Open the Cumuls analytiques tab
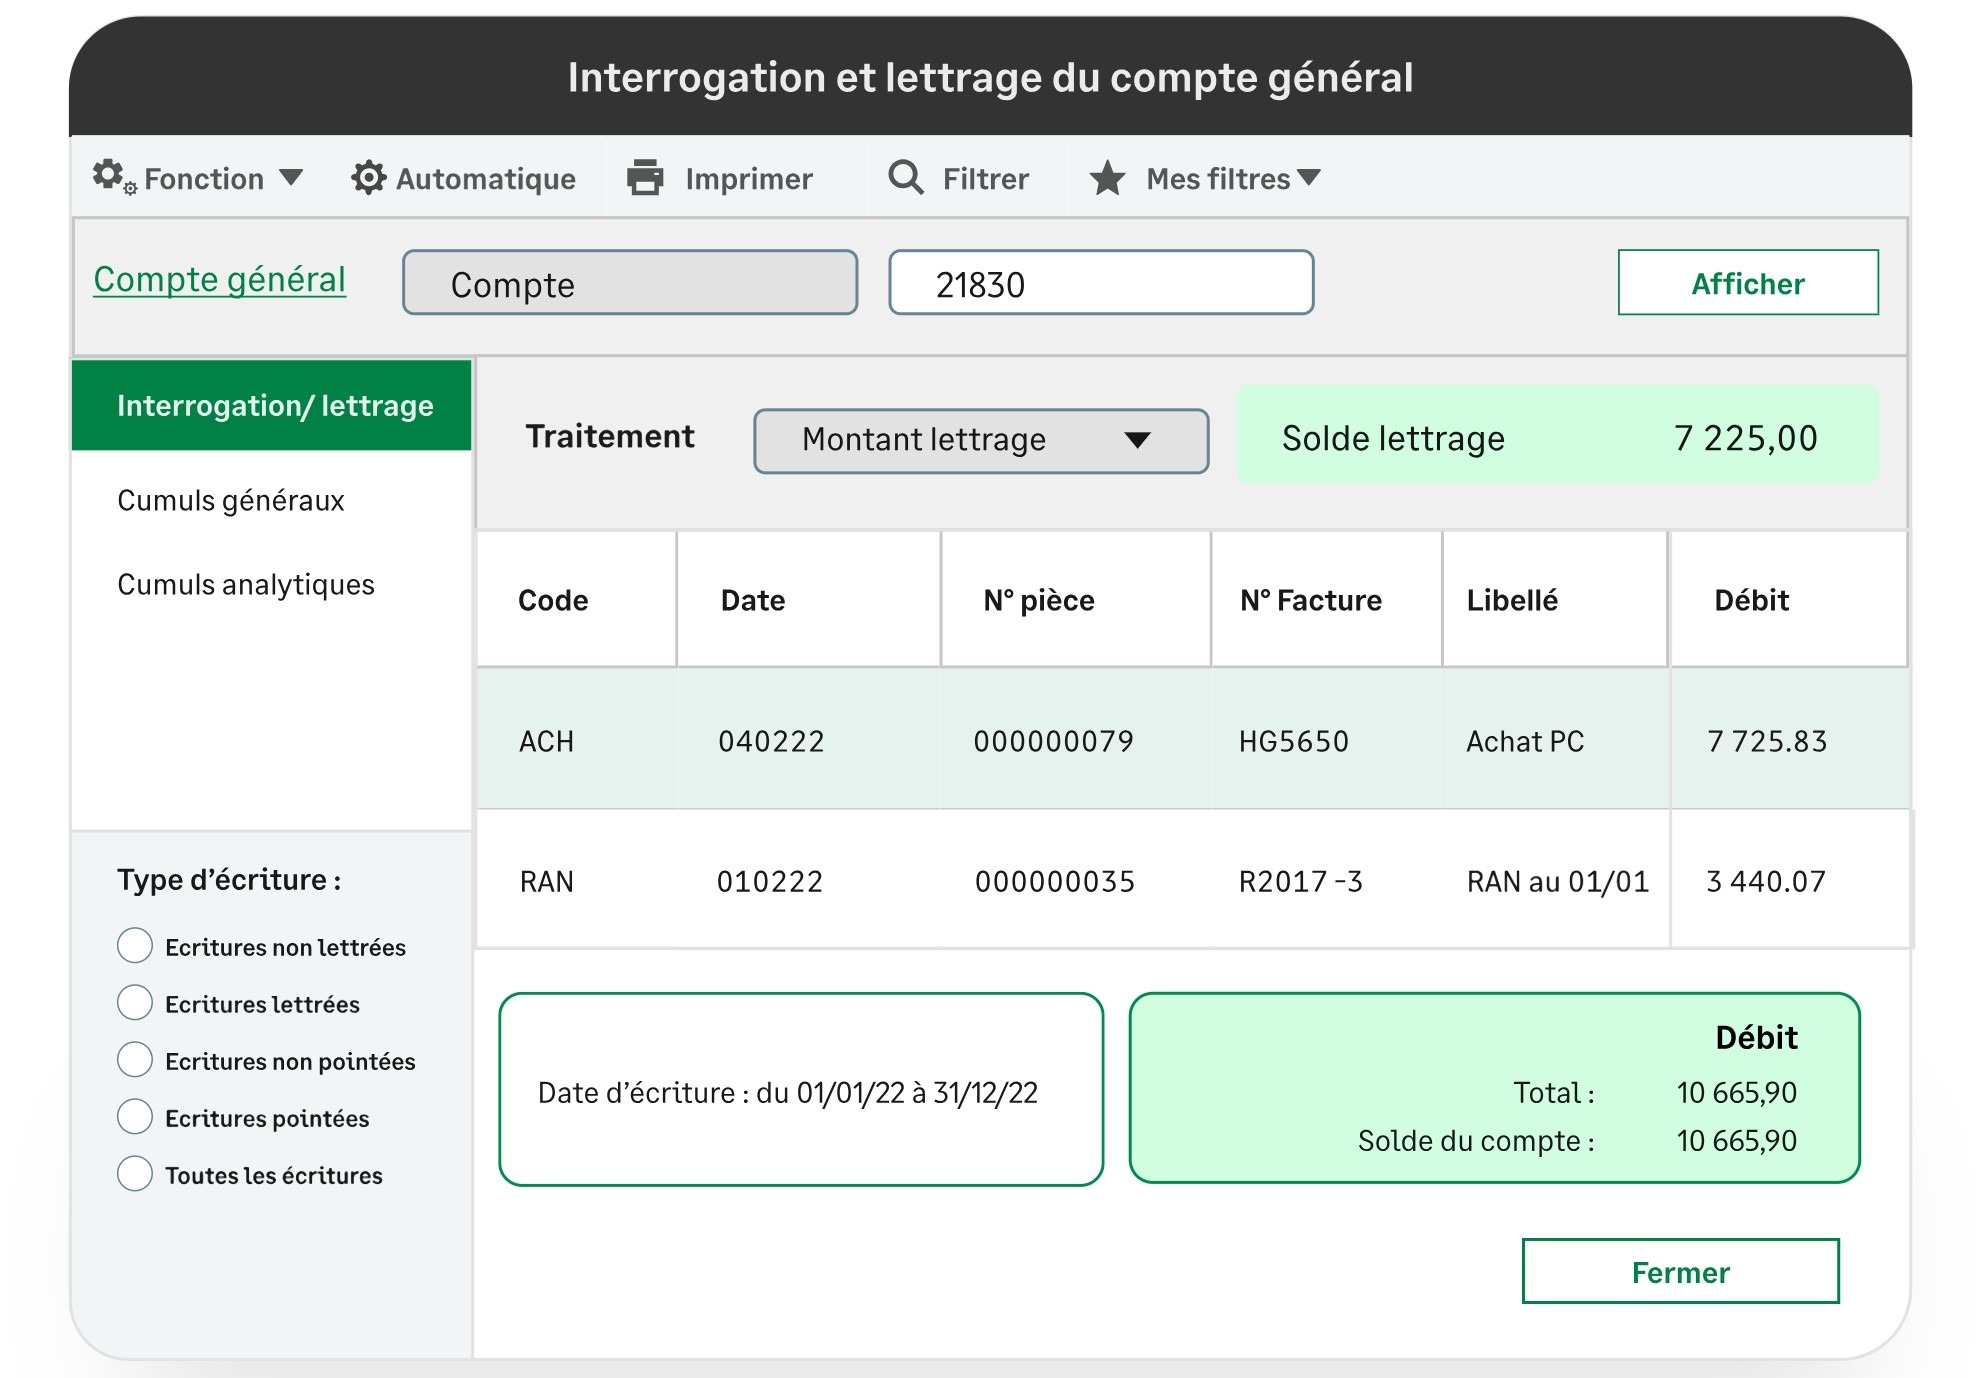Screen dimensions: 1982x1378 245,584
